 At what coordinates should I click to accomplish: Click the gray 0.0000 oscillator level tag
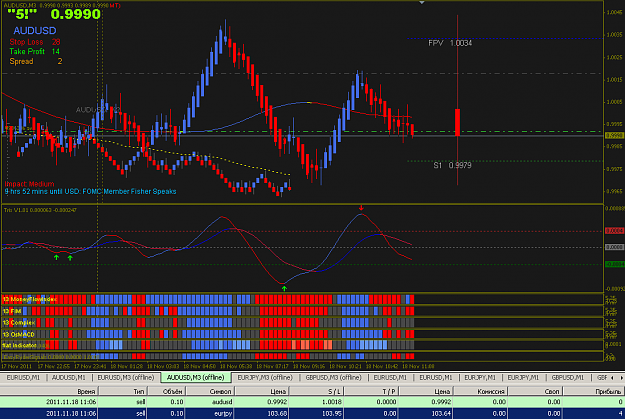coord(614,247)
